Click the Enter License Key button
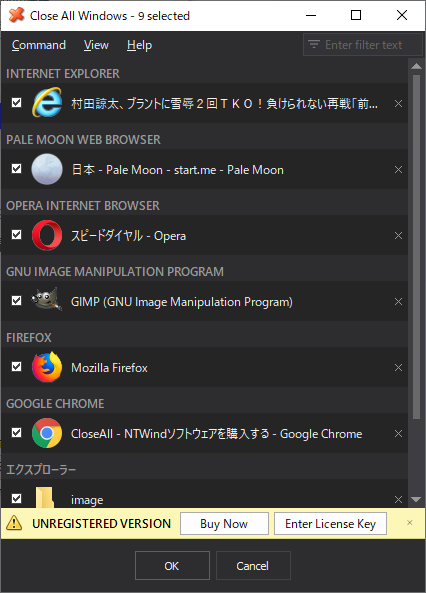This screenshot has height=593, width=426. point(330,523)
